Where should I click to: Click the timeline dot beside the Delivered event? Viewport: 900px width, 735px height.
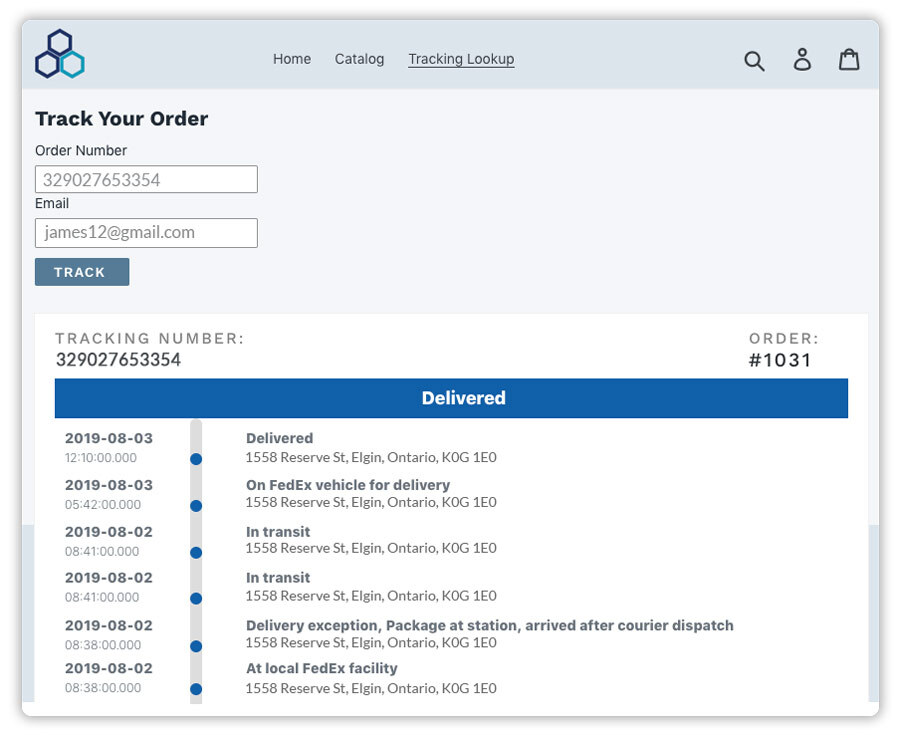point(196,458)
